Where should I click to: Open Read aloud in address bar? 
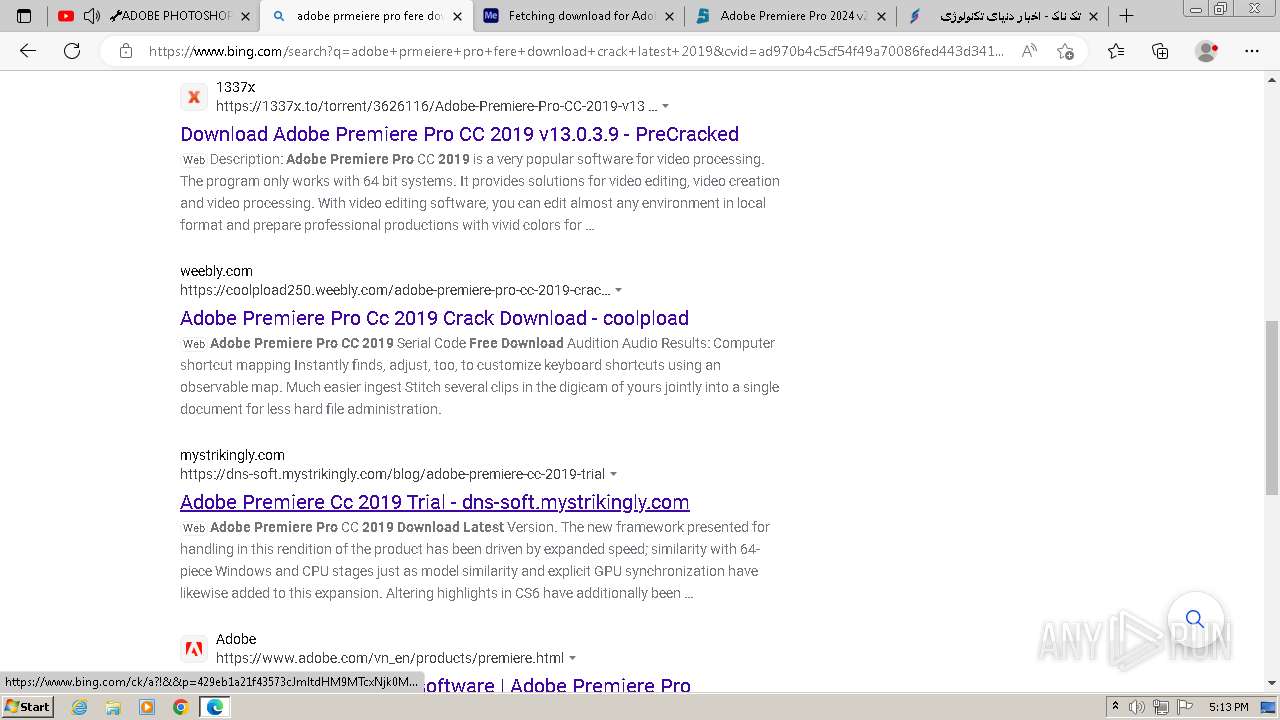click(x=1029, y=51)
